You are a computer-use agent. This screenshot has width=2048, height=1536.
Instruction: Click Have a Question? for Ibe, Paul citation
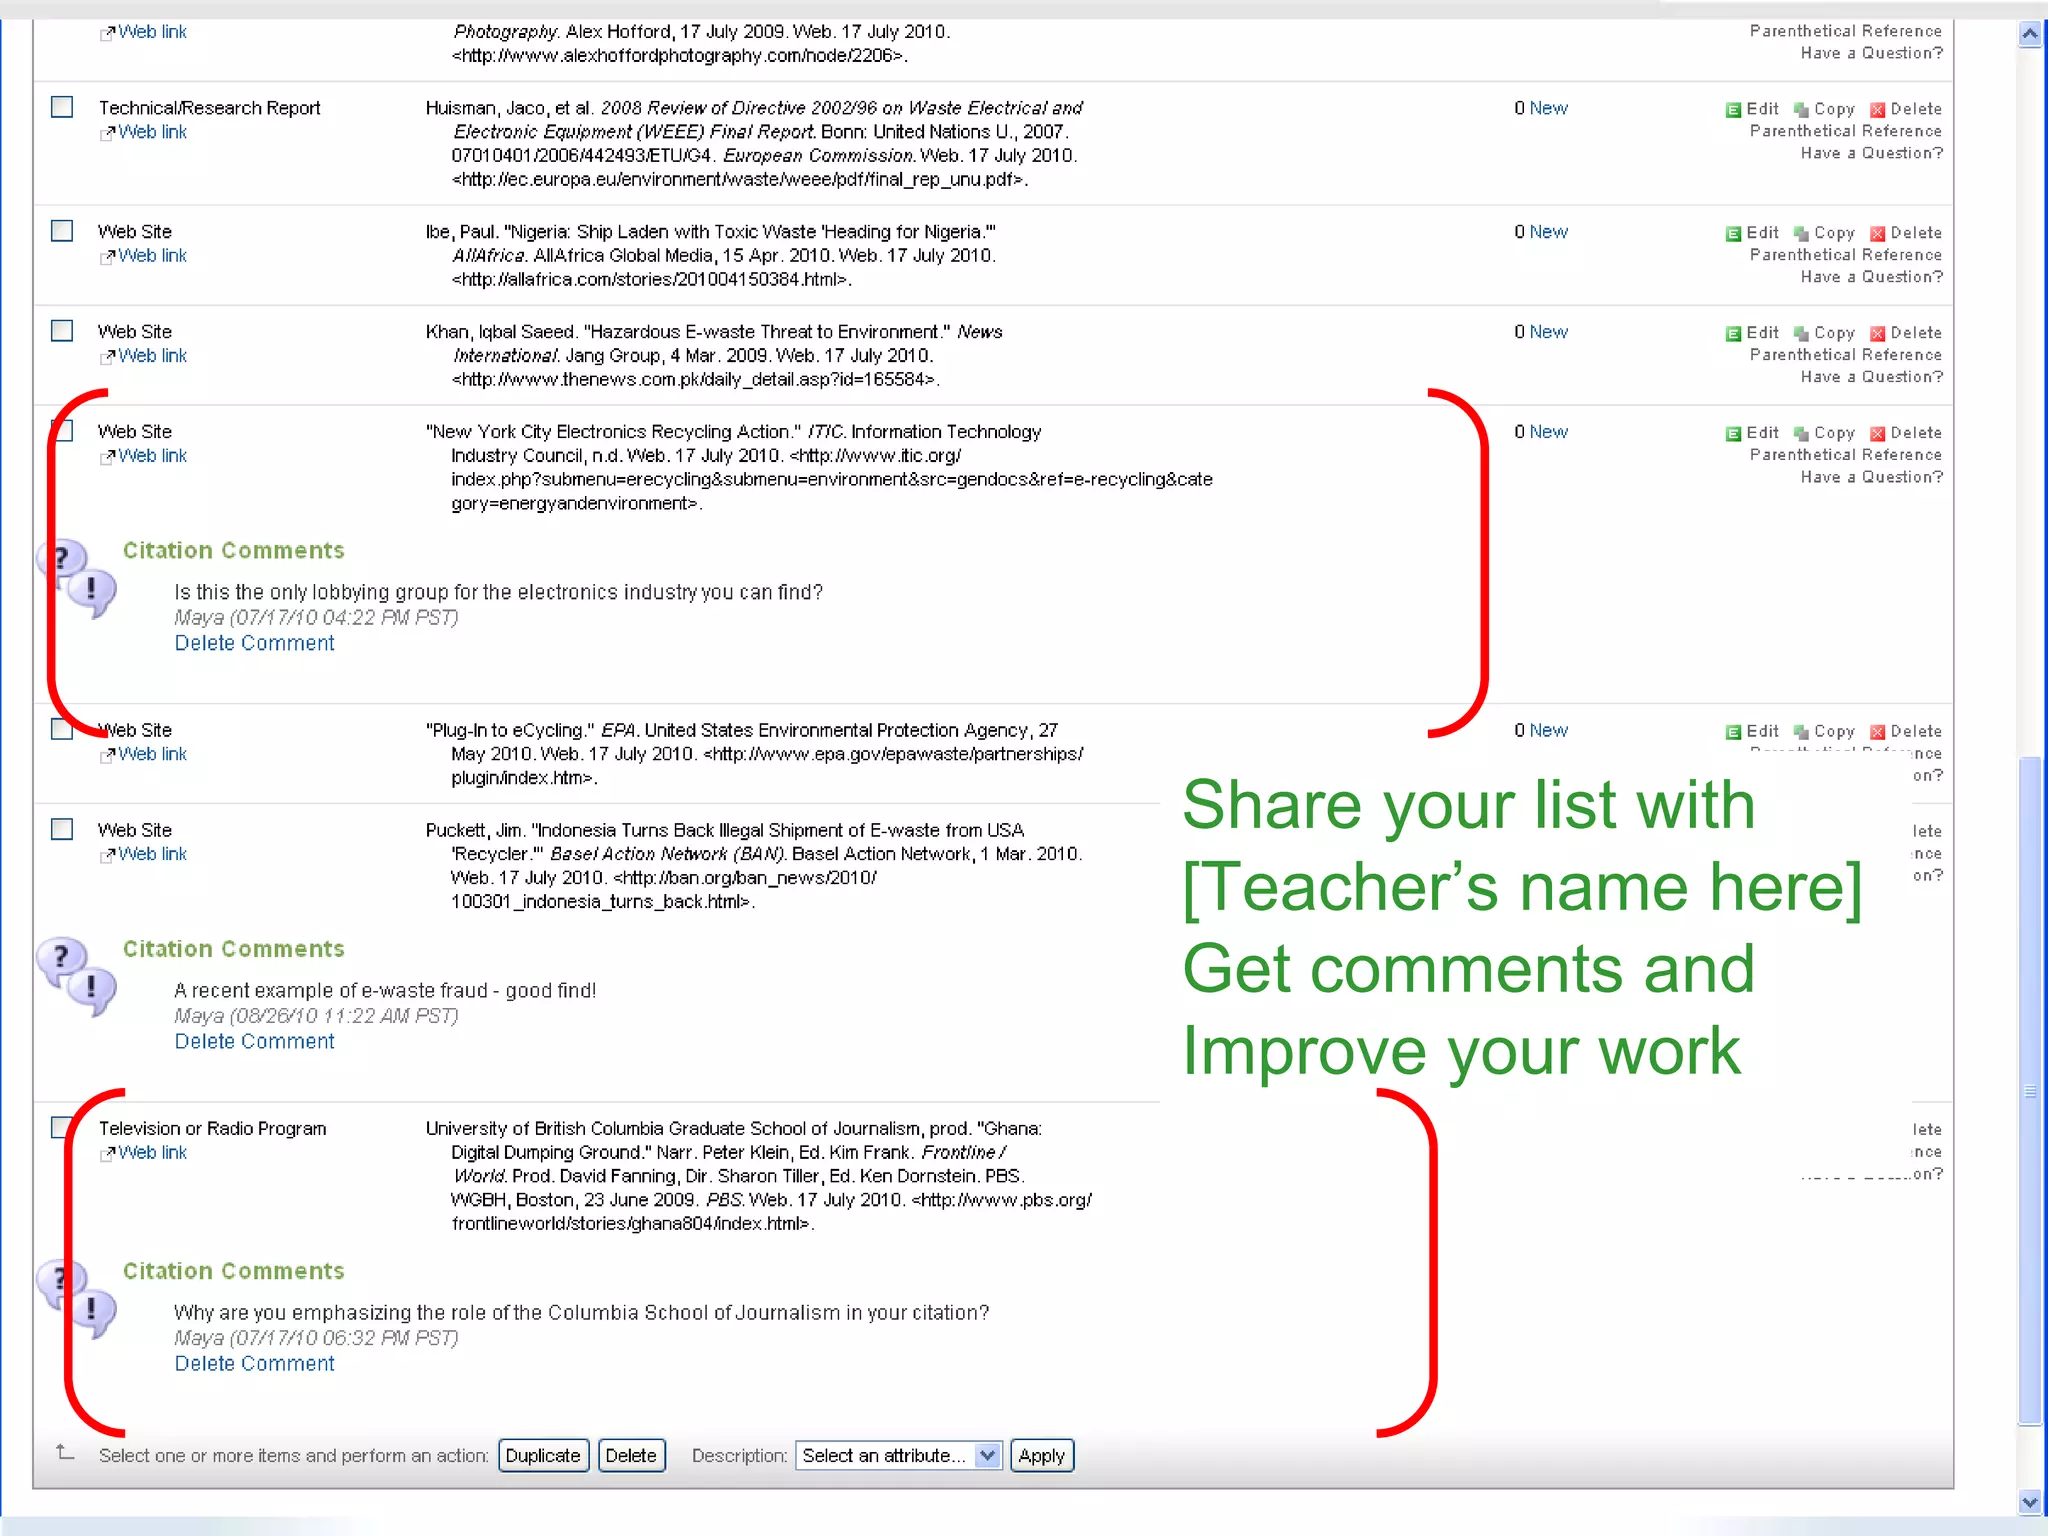tap(1871, 277)
